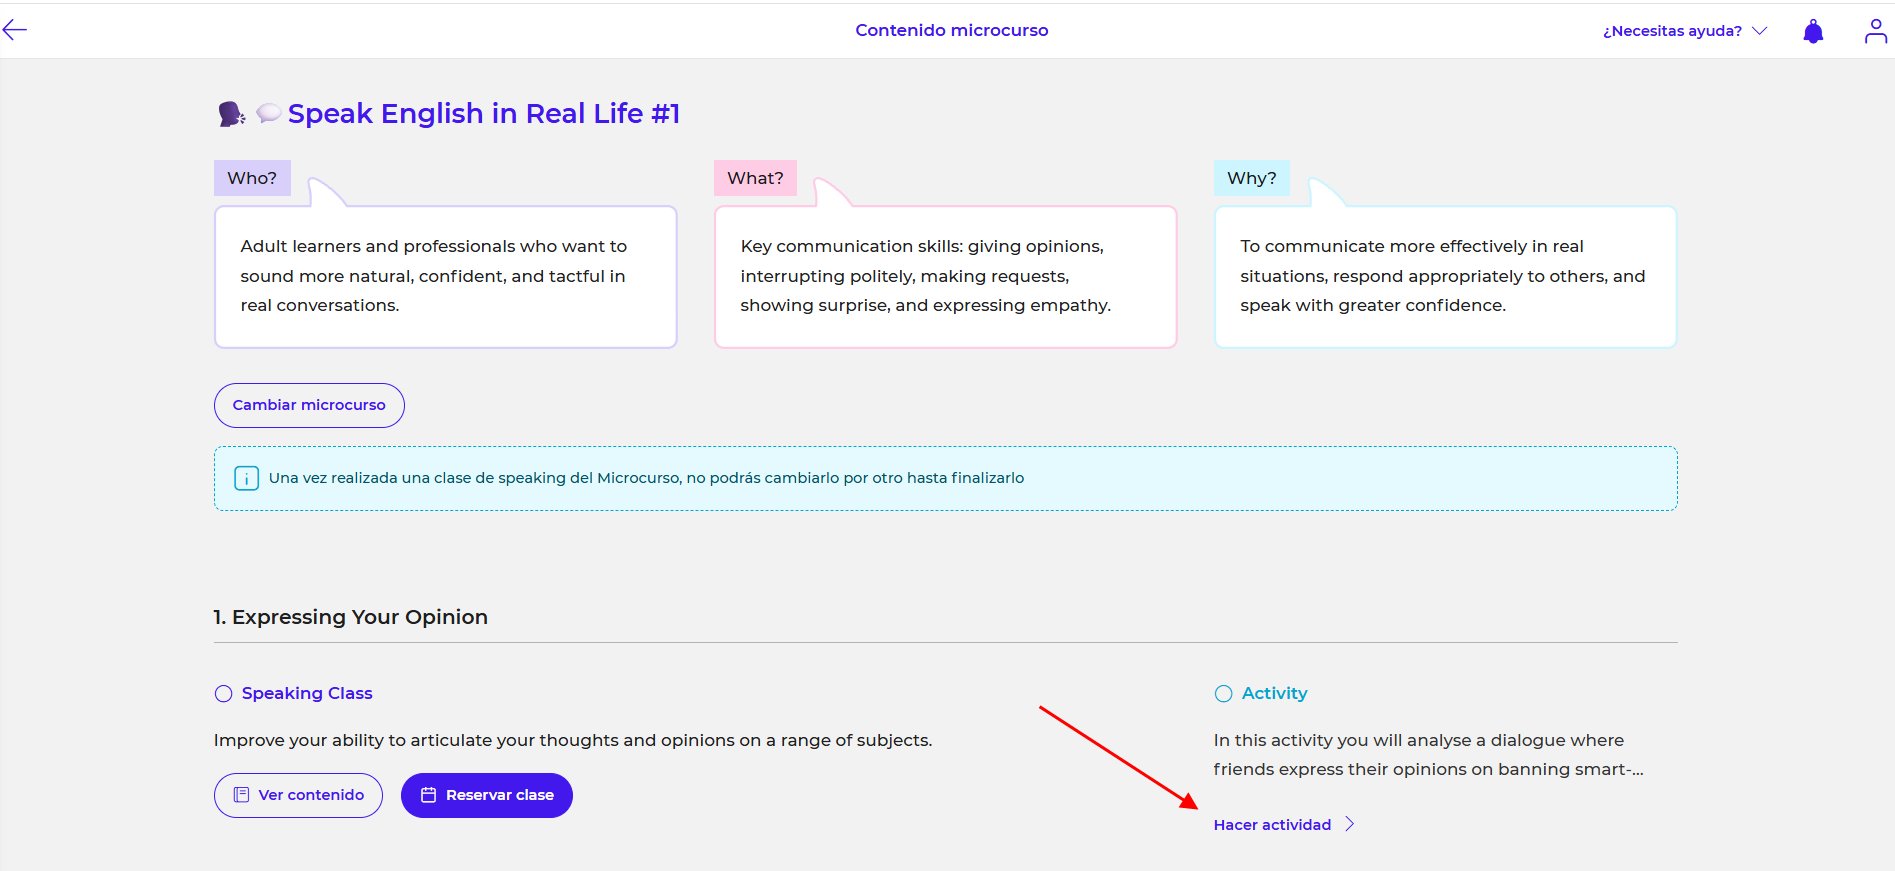The image size is (1895, 871).
Task: Click the Expressing Your Opinion section heading
Action: [351, 617]
